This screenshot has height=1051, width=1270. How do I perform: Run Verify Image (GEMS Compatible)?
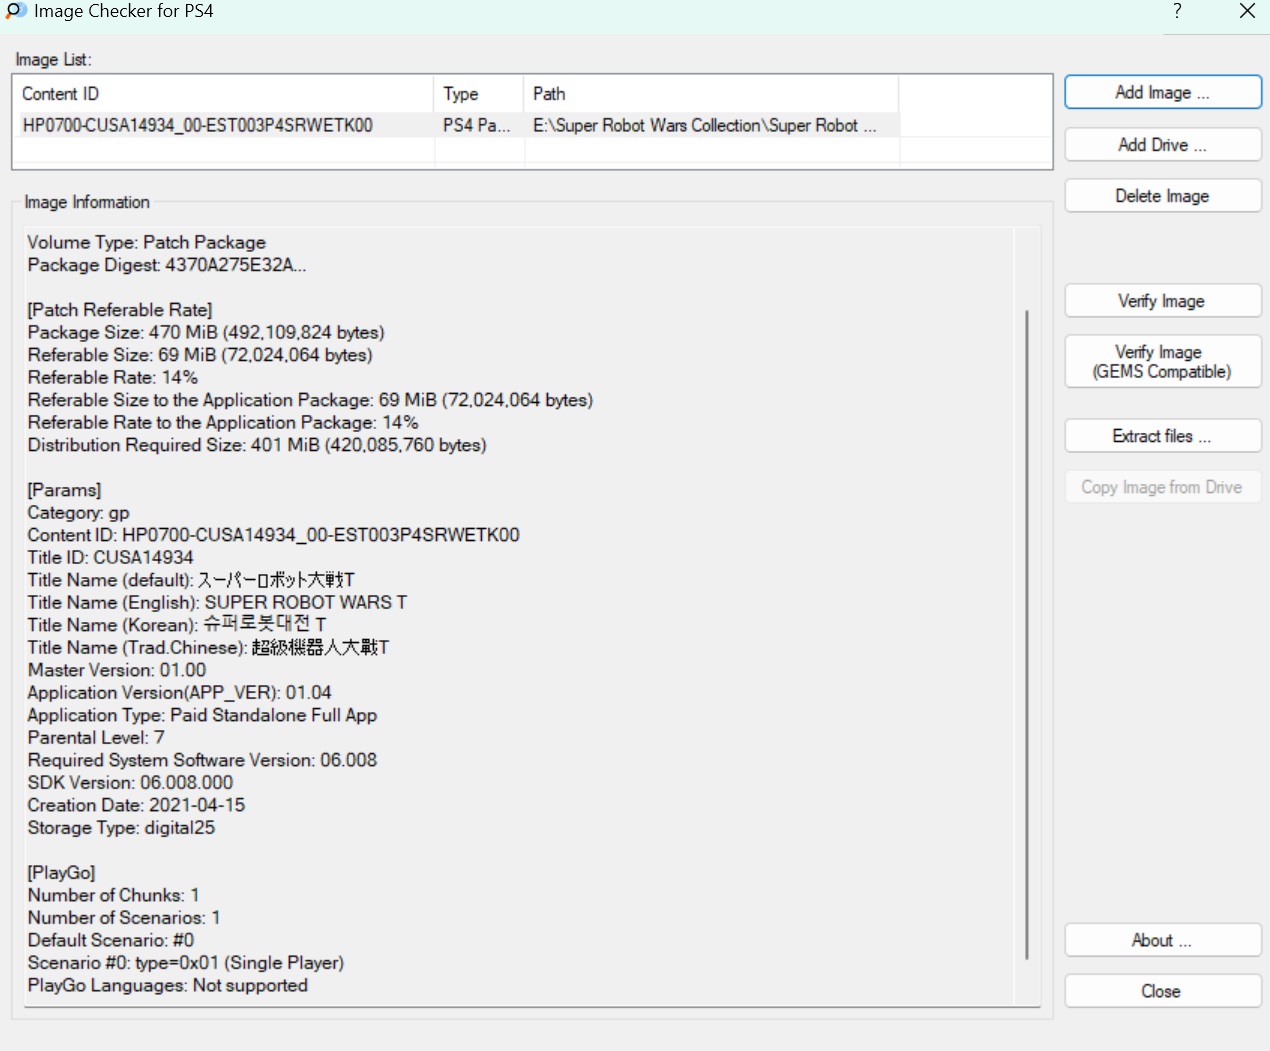[x=1162, y=362]
